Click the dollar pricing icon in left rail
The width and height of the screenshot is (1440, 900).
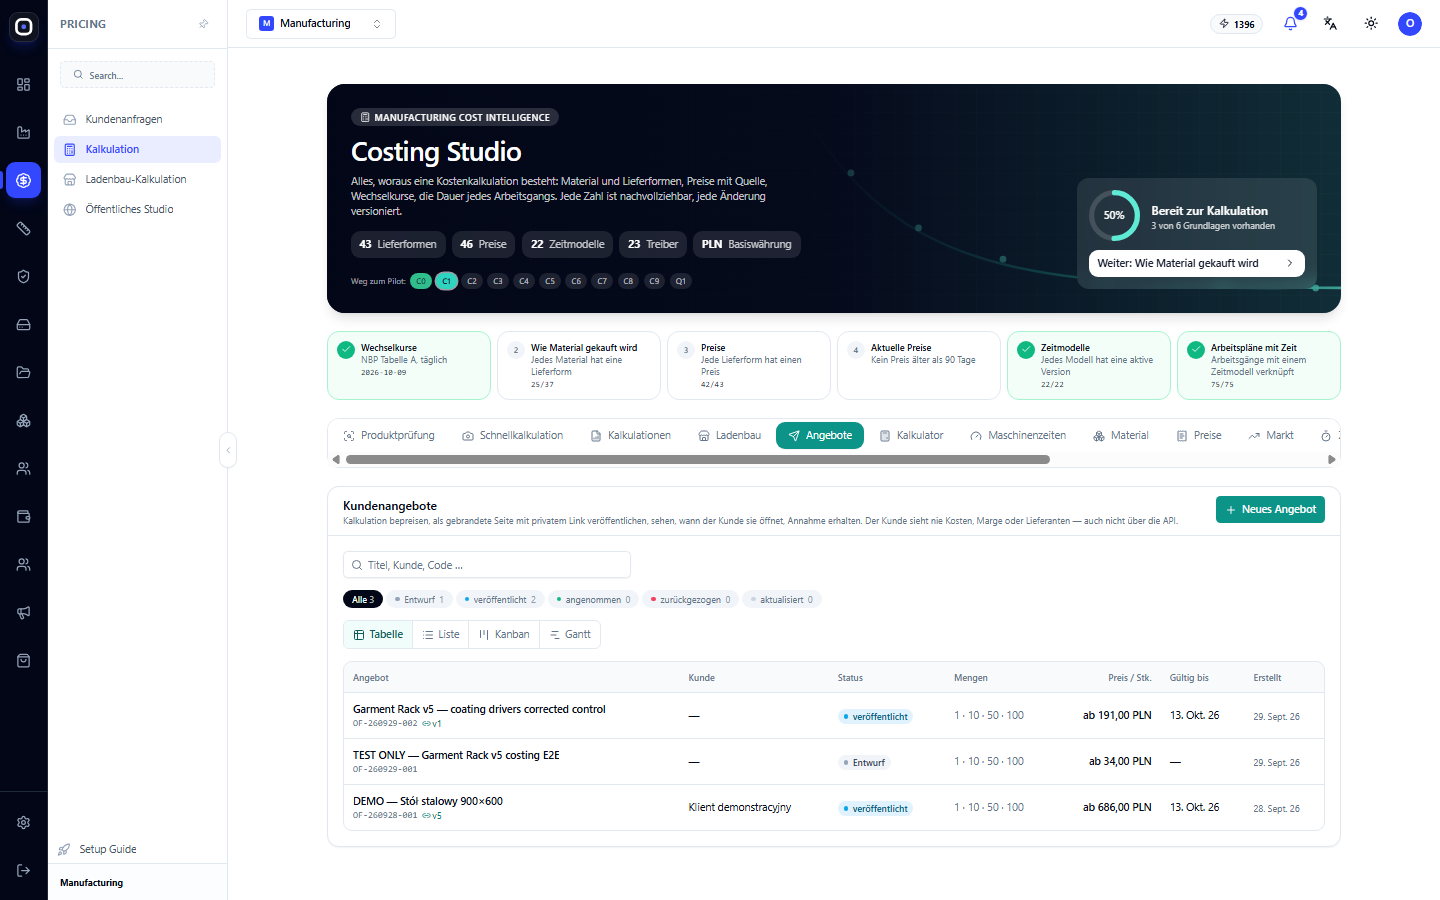click(24, 181)
